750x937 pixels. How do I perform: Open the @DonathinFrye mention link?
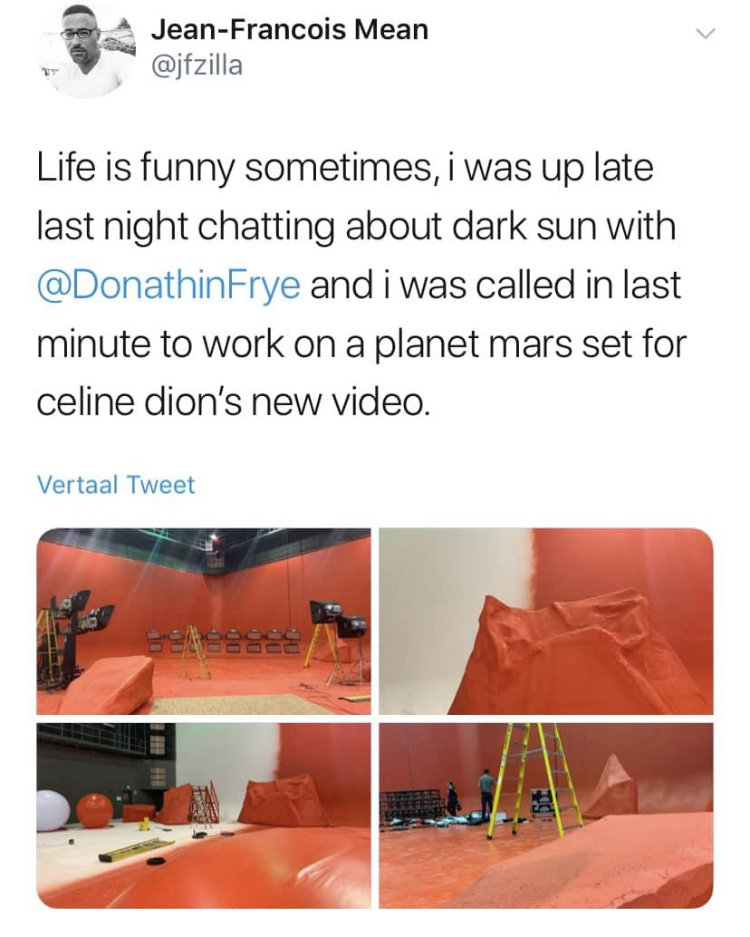169,285
